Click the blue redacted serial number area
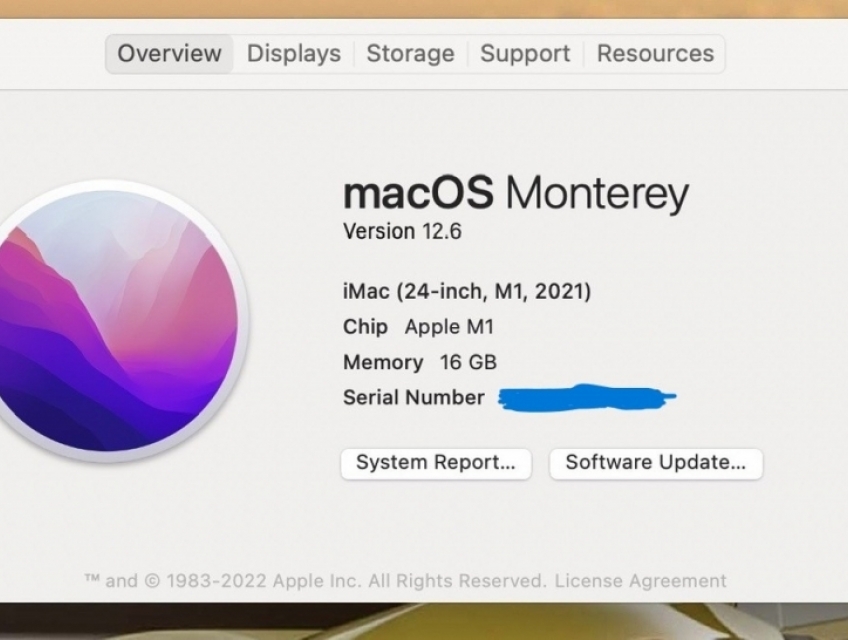The width and height of the screenshot is (848, 640). point(590,395)
